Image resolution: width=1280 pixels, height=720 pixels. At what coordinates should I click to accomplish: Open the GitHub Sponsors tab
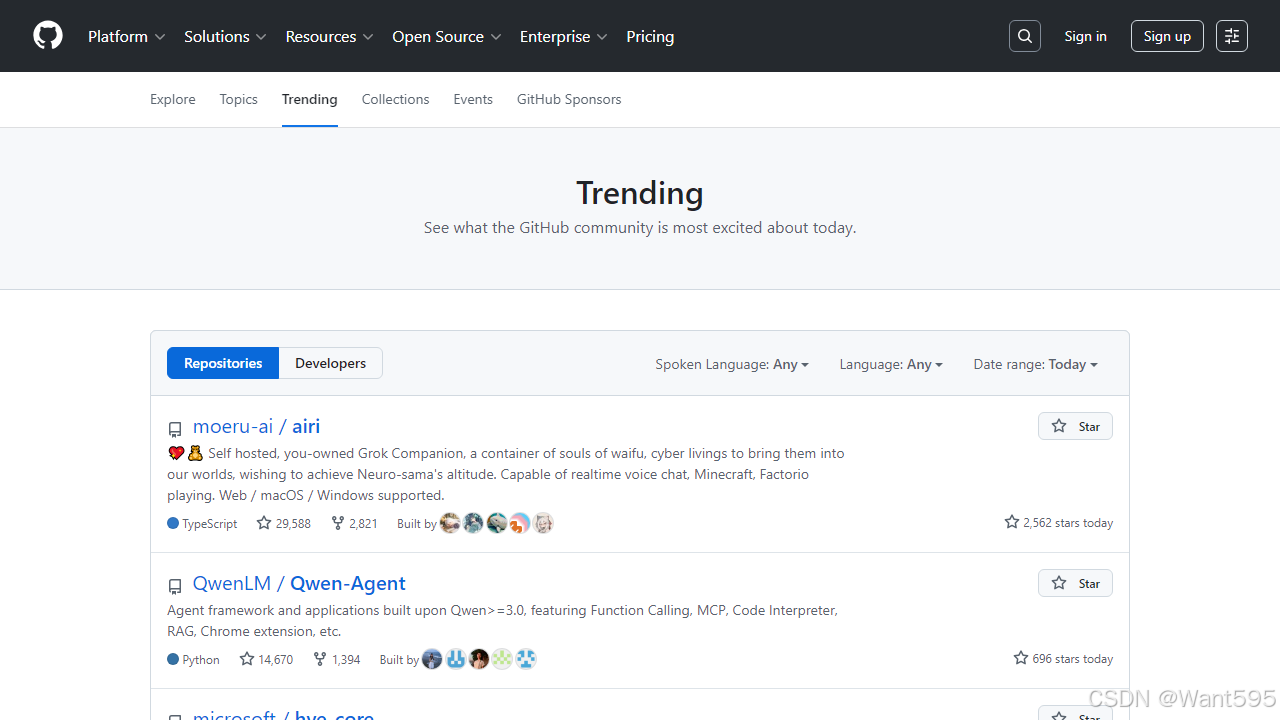pyautogui.click(x=569, y=99)
